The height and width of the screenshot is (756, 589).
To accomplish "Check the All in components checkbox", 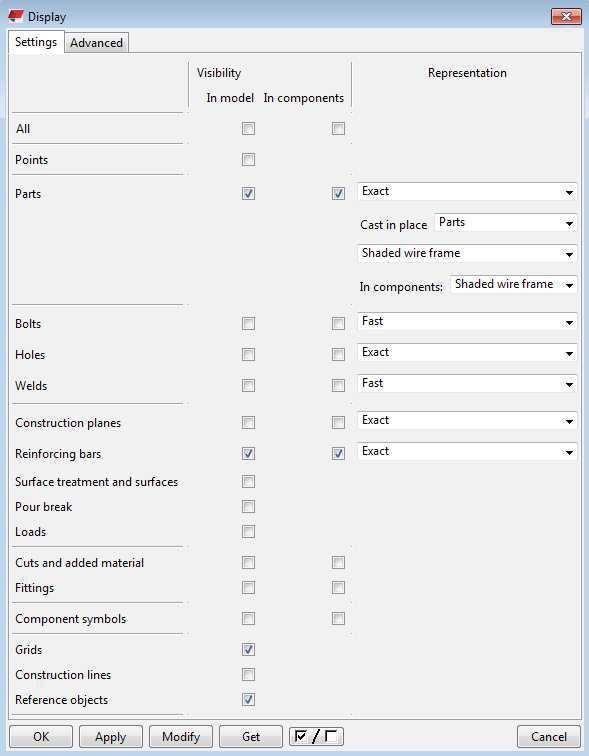I will (338, 129).
